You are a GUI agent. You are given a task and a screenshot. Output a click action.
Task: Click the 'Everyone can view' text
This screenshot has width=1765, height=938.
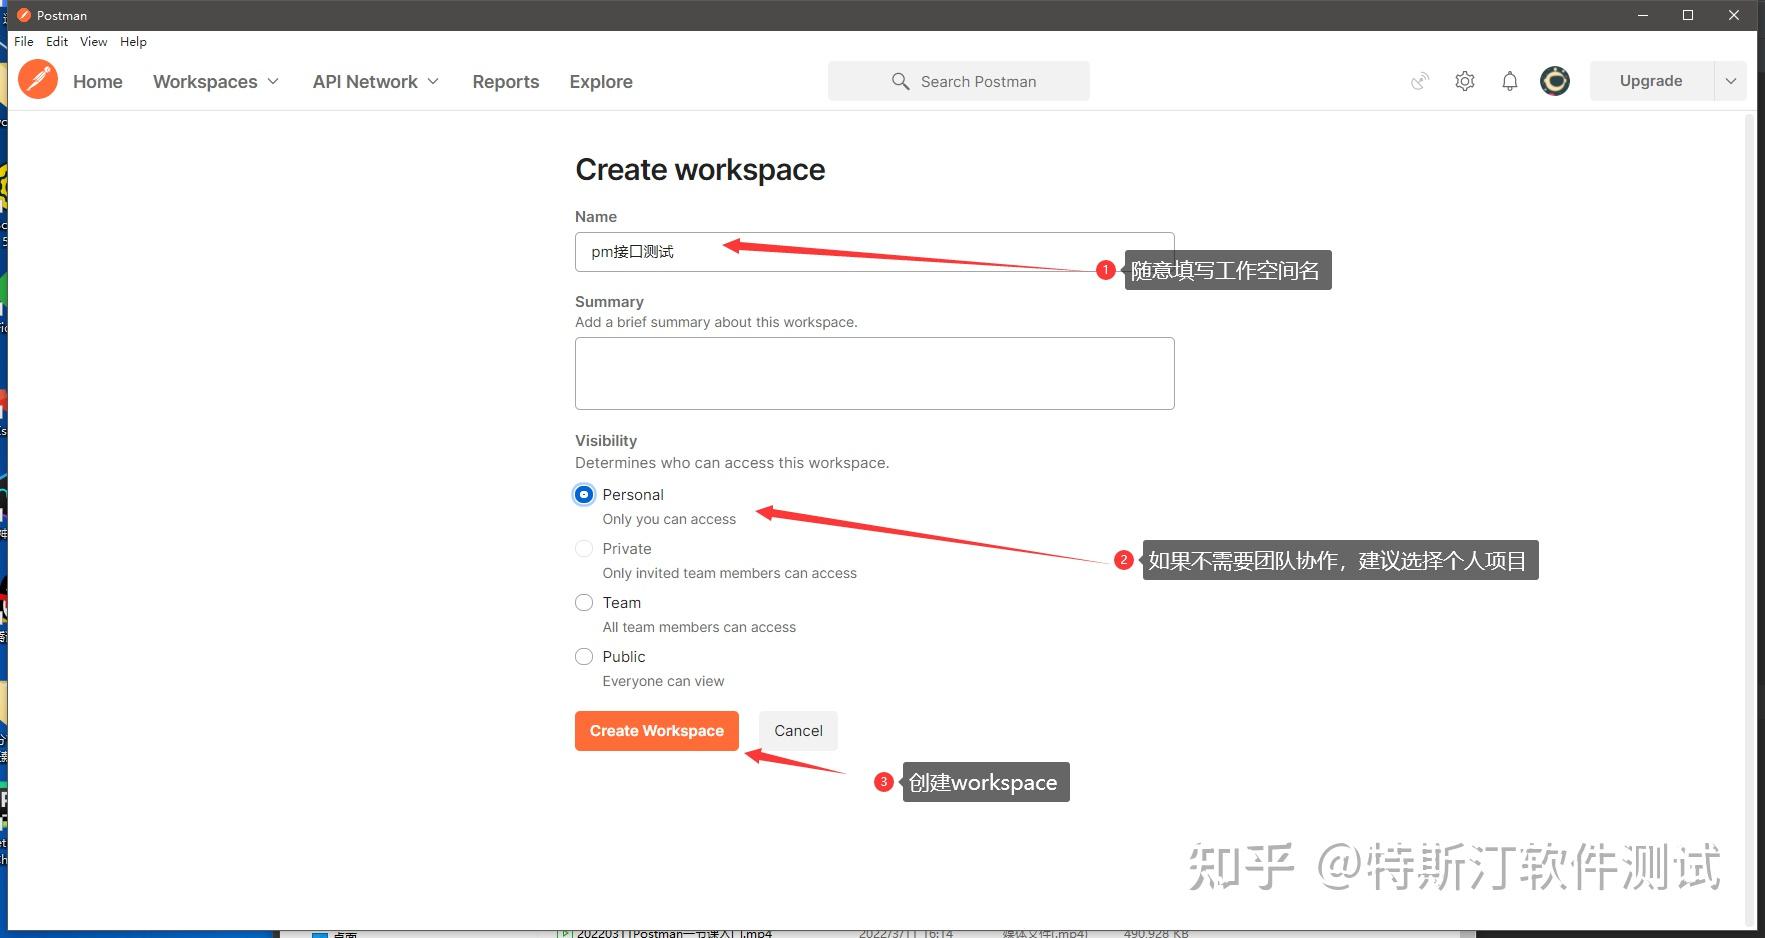tap(663, 681)
